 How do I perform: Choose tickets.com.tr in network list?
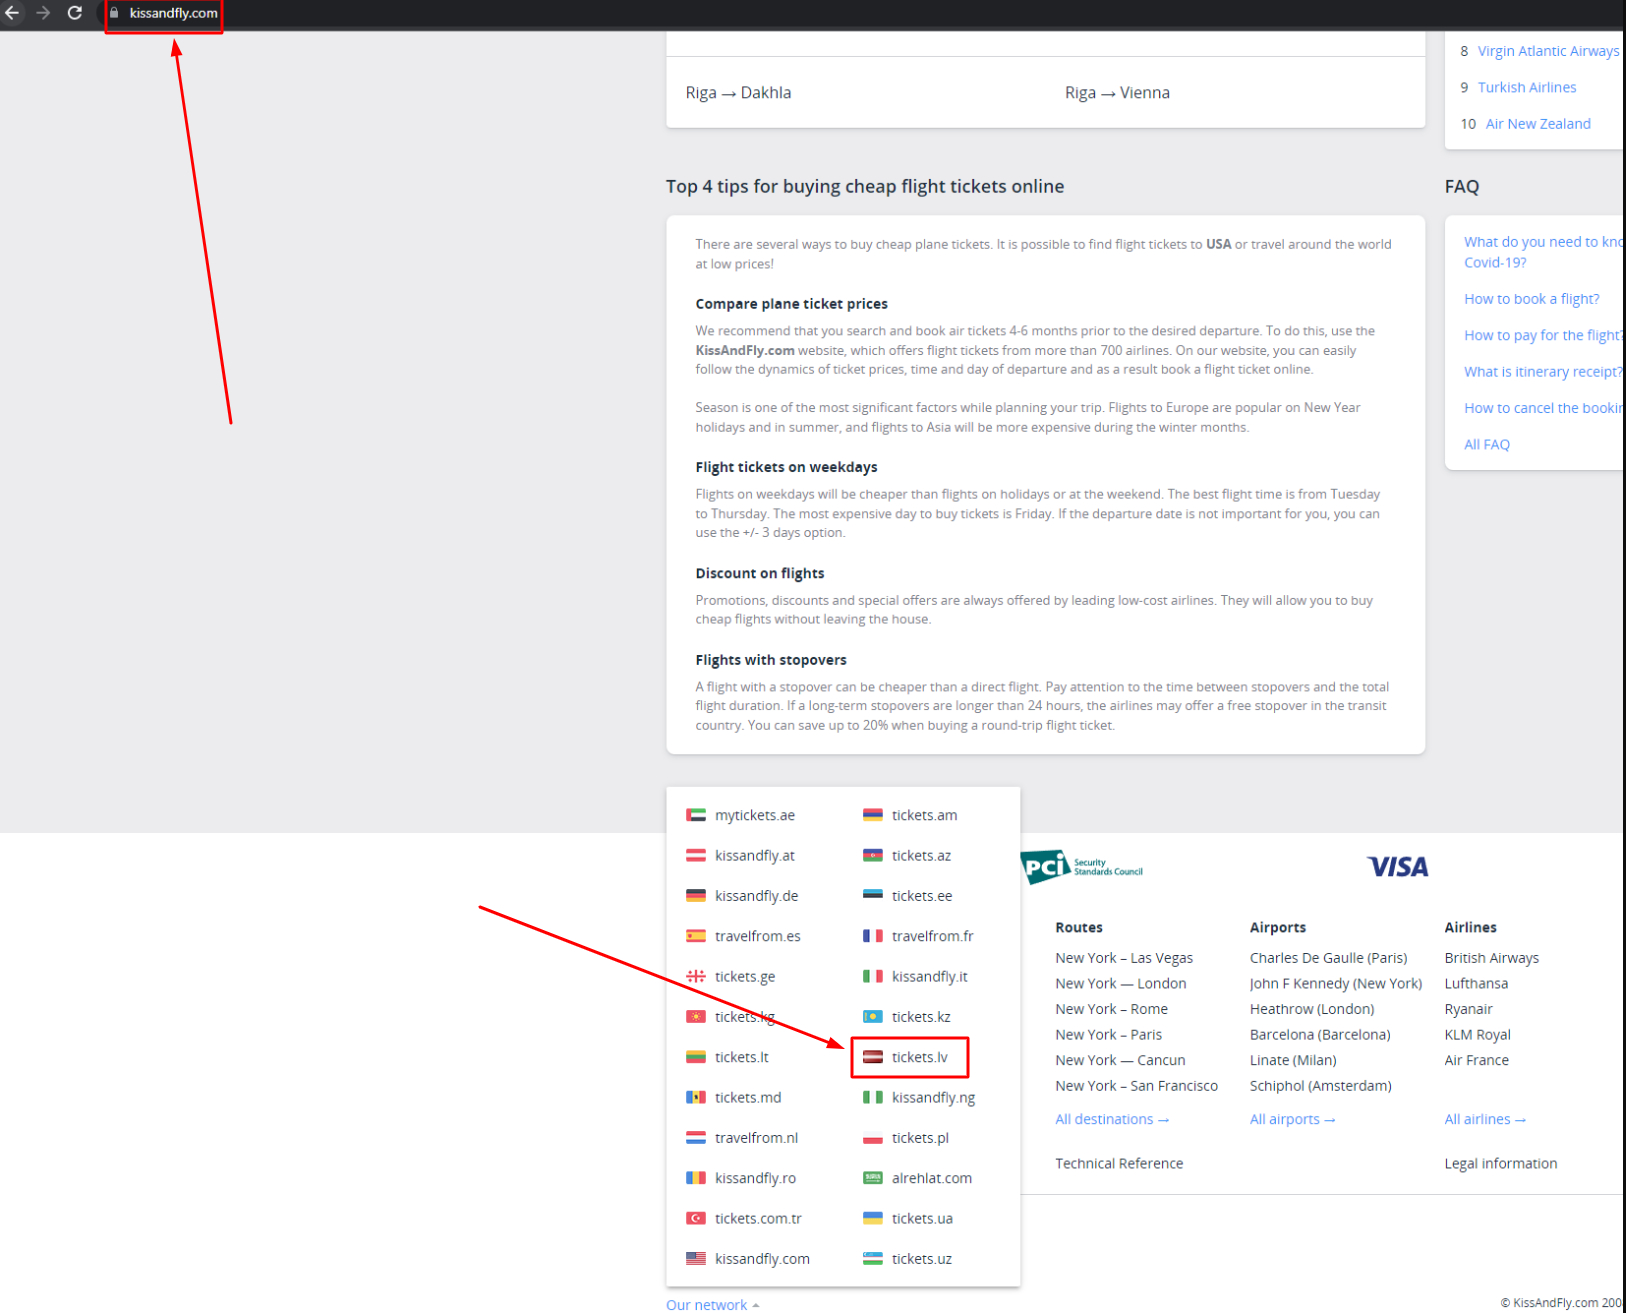[x=758, y=1218]
